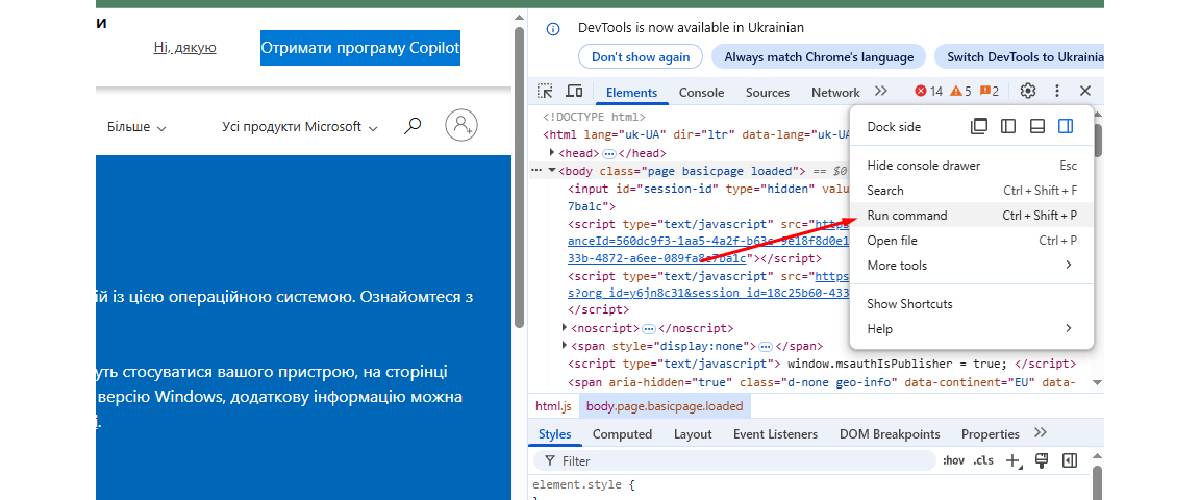Close DevTools with the X icon
1200x500 pixels.
click(x=1085, y=91)
